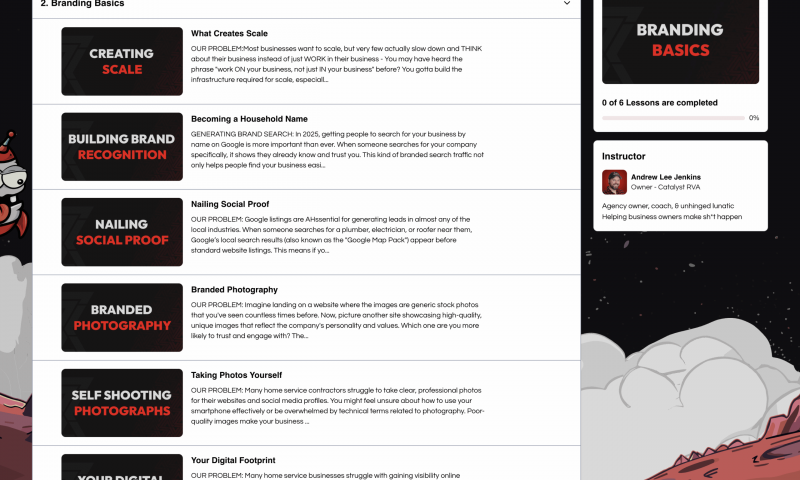Viewport: 800px width, 480px height.
Task: Open the Your Digital Footprint thumbnail
Action: pos(122,467)
